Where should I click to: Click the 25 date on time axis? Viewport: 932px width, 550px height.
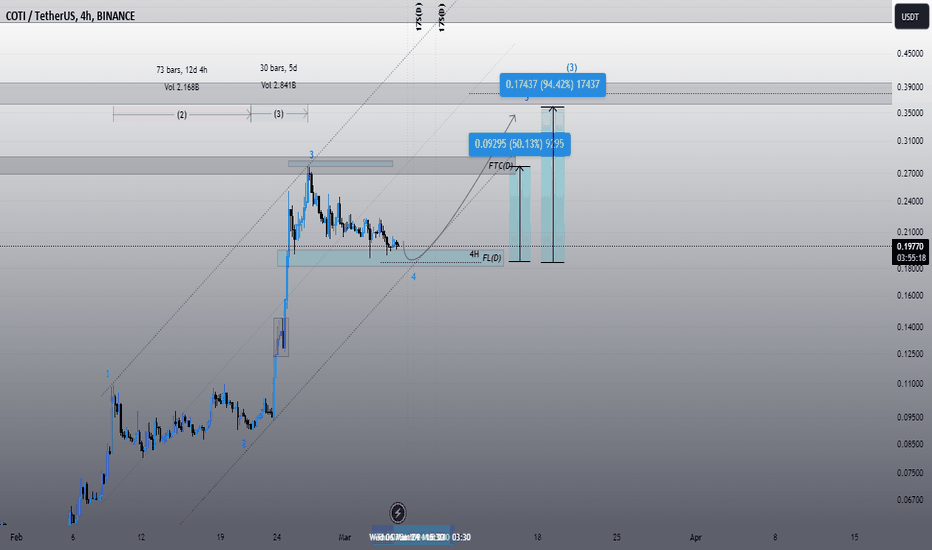[x=616, y=537]
